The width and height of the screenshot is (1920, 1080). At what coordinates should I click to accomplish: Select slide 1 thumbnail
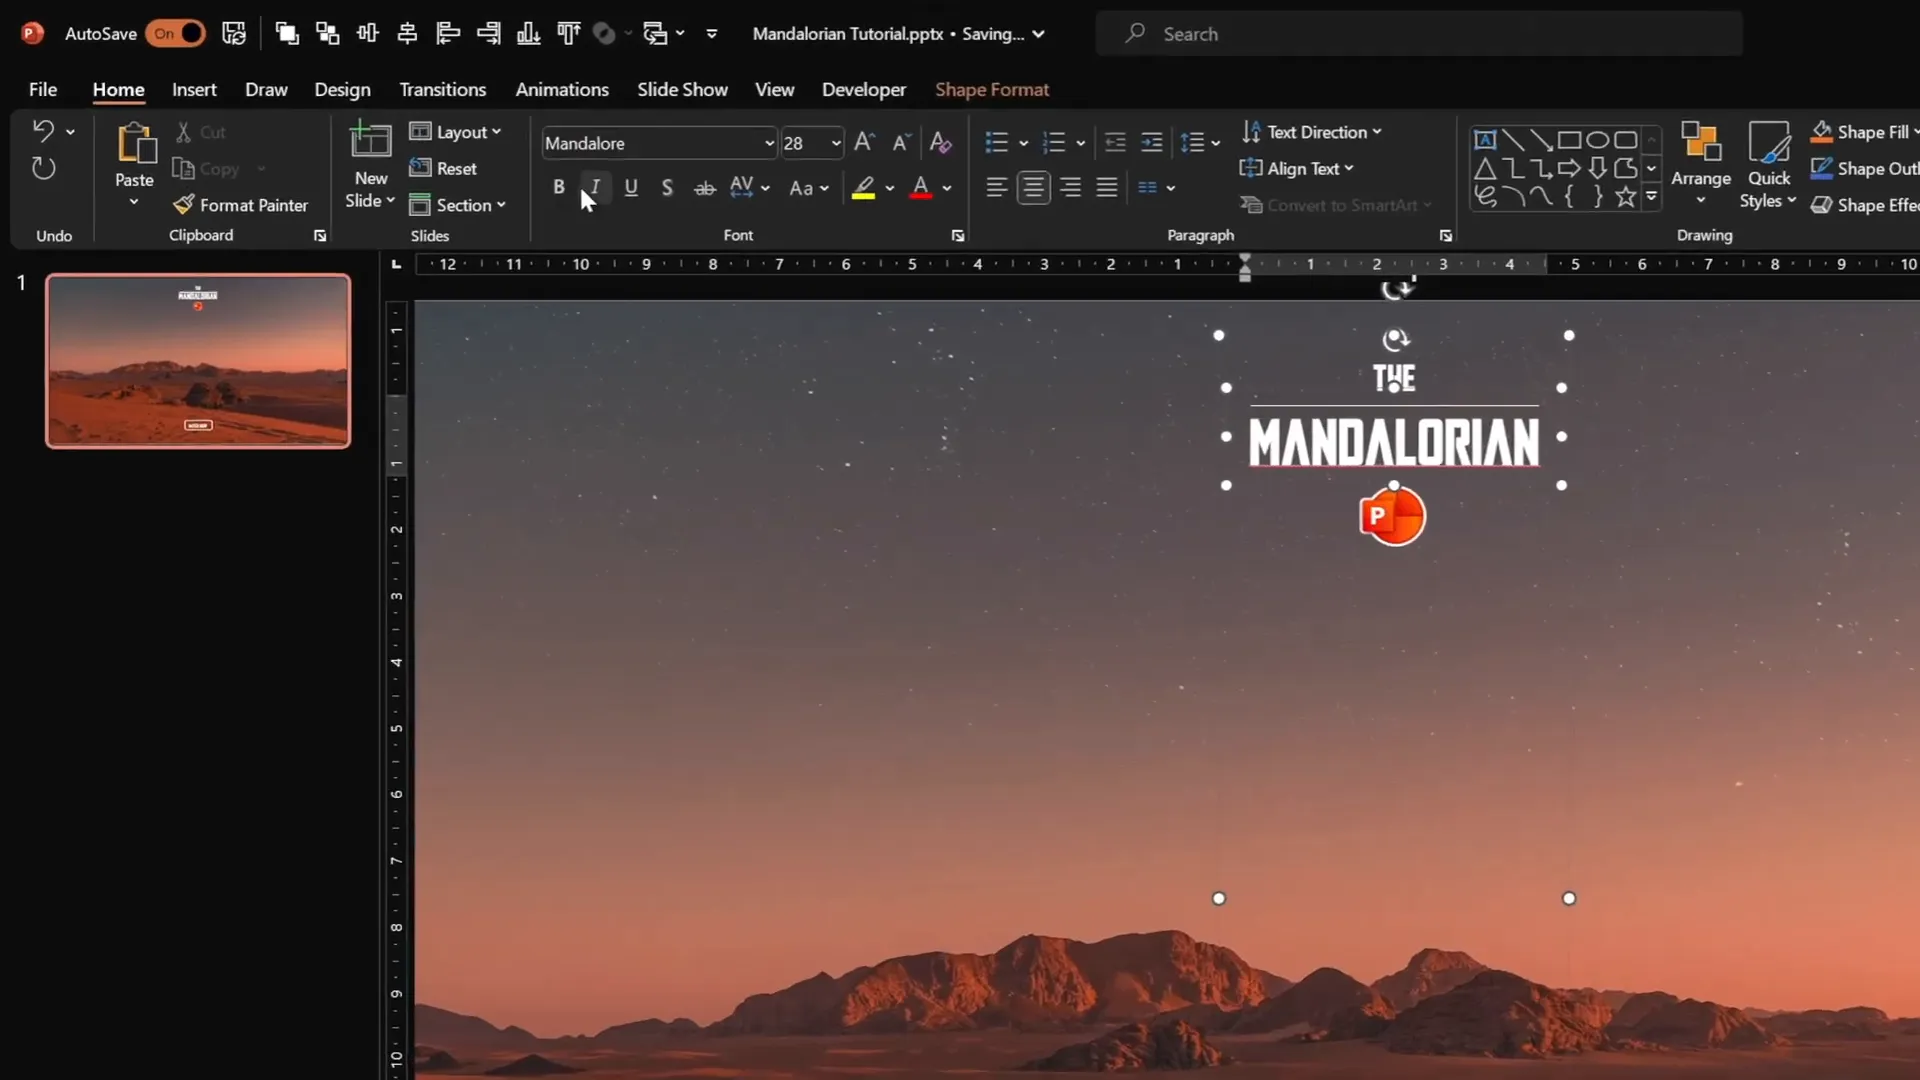tap(198, 360)
